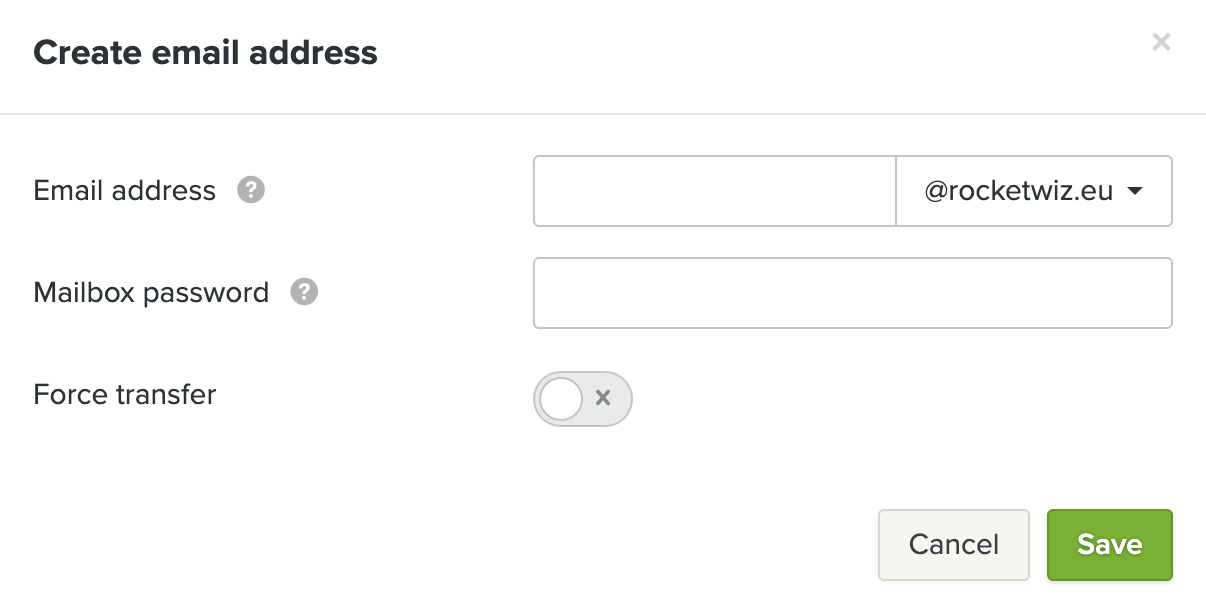Click the x mark inside the Force transfer switch
Viewport: 1206px width, 613px height.
pyautogui.click(x=603, y=398)
